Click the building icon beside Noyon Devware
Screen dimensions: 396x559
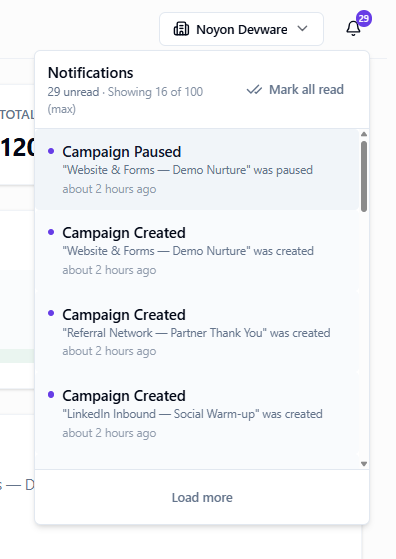click(x=181, y=29)
